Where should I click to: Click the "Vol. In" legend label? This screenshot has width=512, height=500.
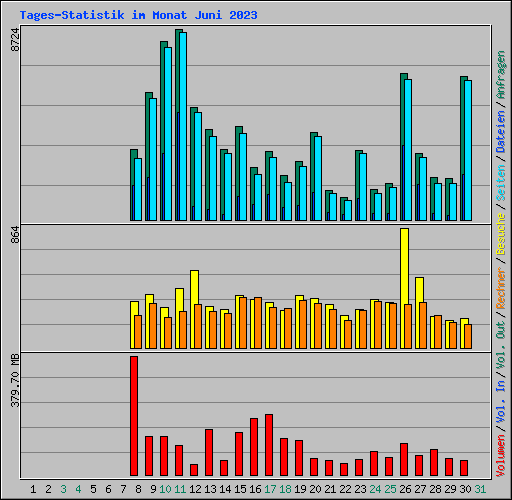(501, 403)
